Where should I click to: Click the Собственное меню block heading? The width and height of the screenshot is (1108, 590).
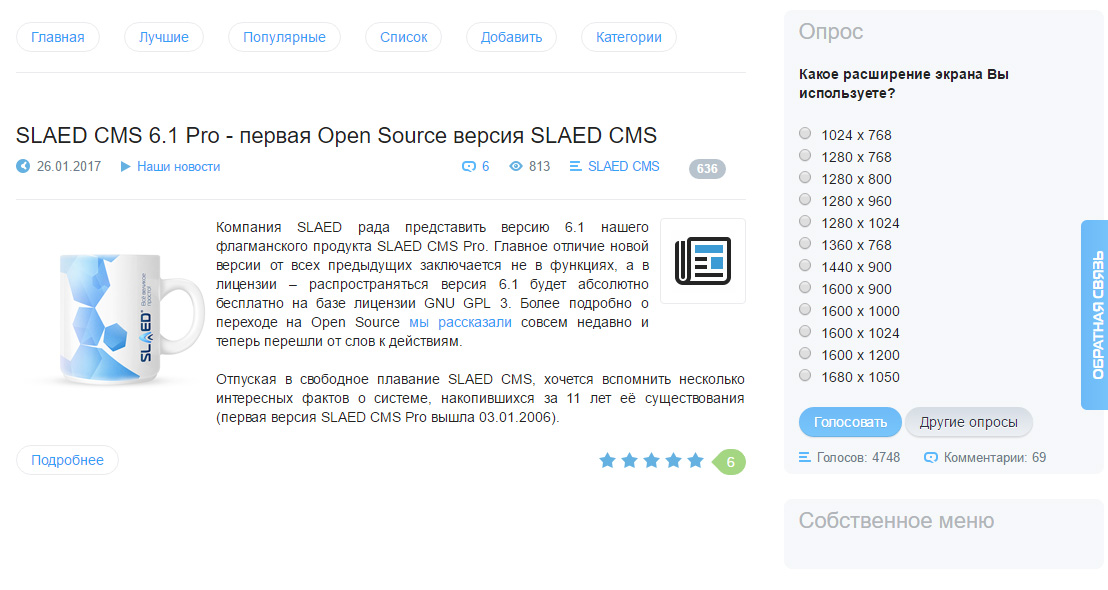(896, 521)
